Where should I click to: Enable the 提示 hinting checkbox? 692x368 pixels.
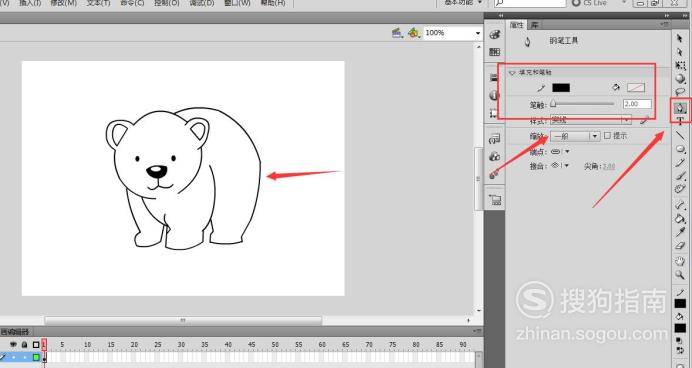pos(607,135)
